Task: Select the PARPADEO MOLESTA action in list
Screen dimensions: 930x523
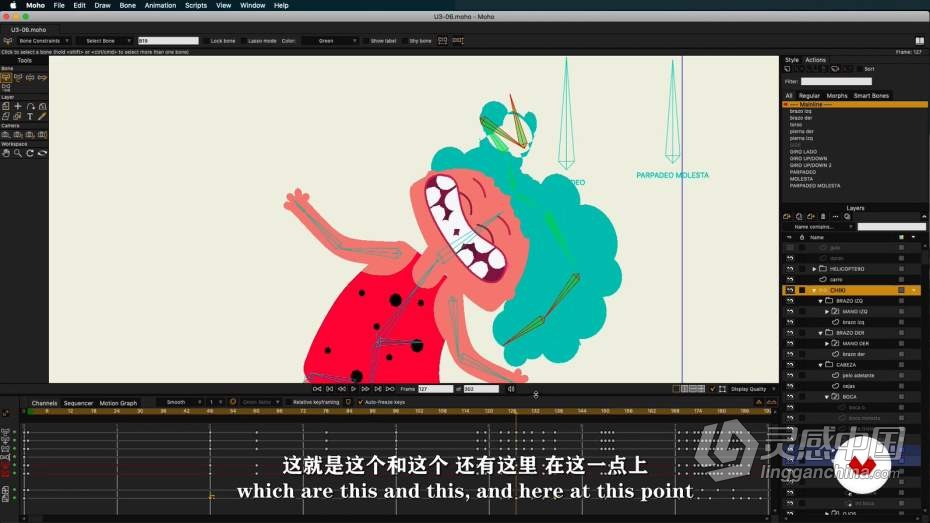Action: click(x=815, y=186)
